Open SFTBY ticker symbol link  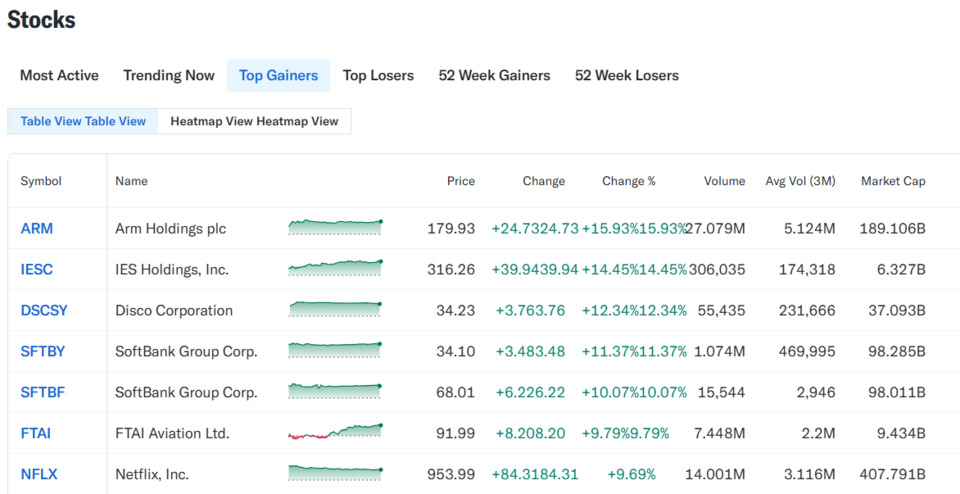point(43,351)
